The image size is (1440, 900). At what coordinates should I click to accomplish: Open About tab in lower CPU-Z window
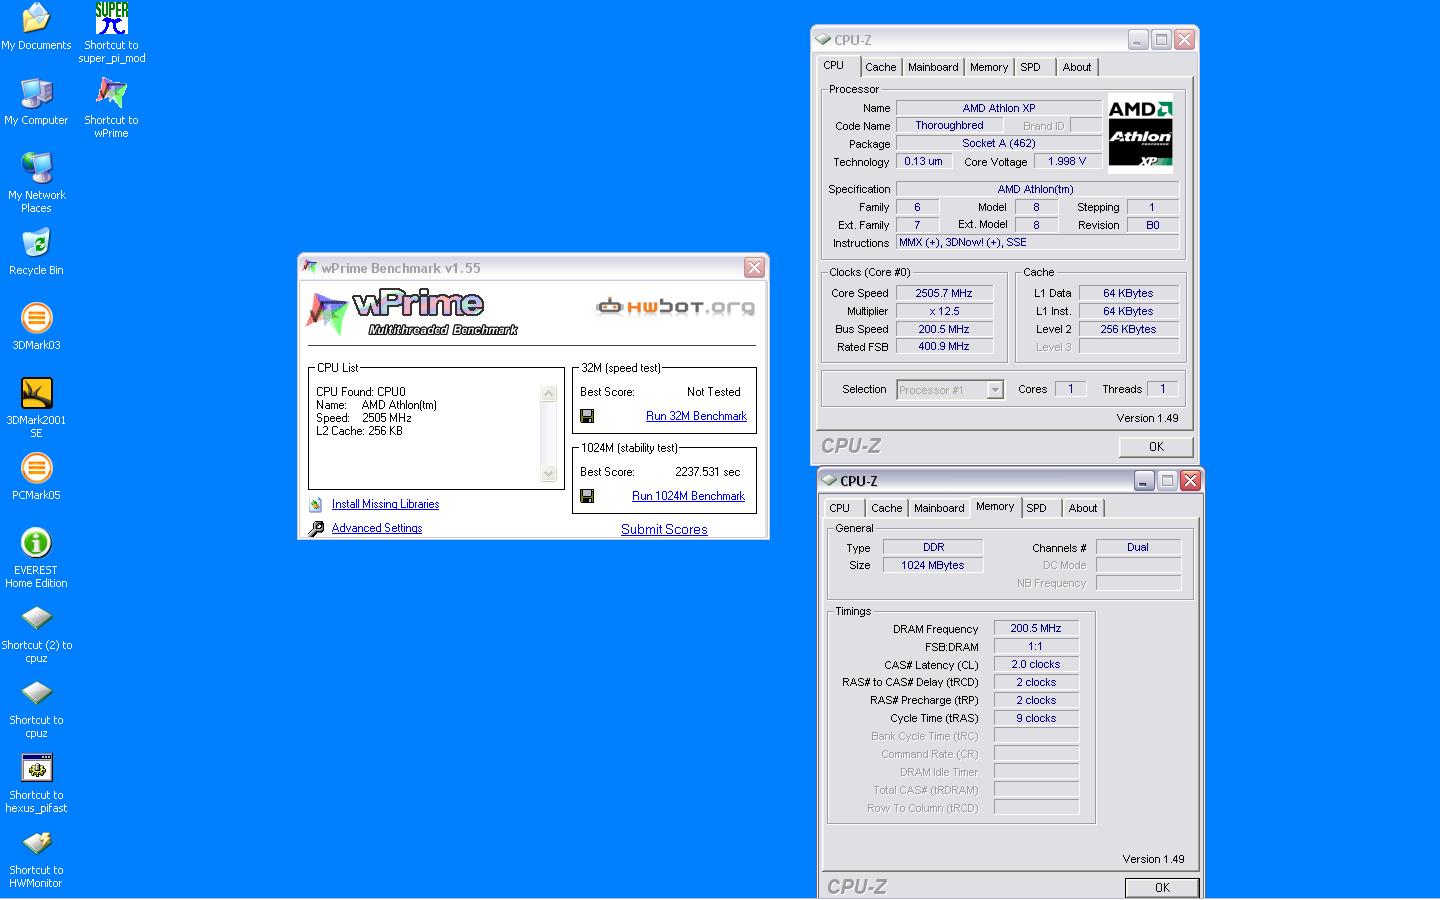click(x=1083, y=508)
